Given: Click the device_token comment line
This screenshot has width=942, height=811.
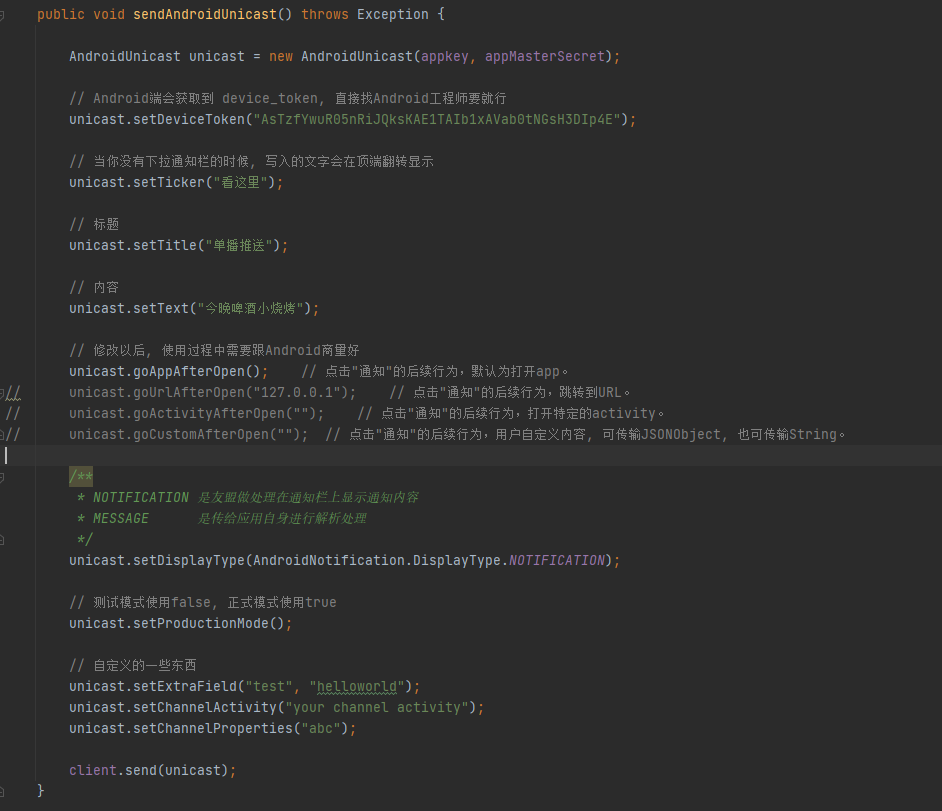Looking at the screenshot, I should [x=287, y=99].
